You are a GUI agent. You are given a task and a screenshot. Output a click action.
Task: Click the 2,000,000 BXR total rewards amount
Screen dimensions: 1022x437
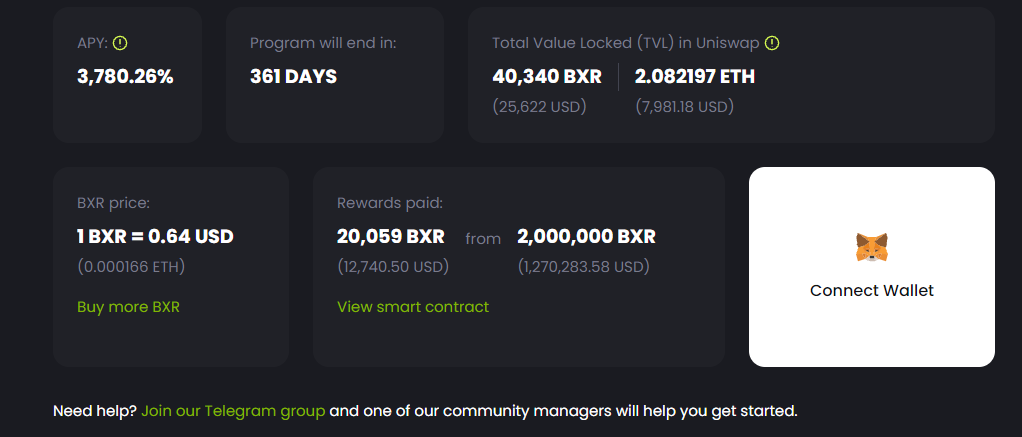(x=587, y=236)
